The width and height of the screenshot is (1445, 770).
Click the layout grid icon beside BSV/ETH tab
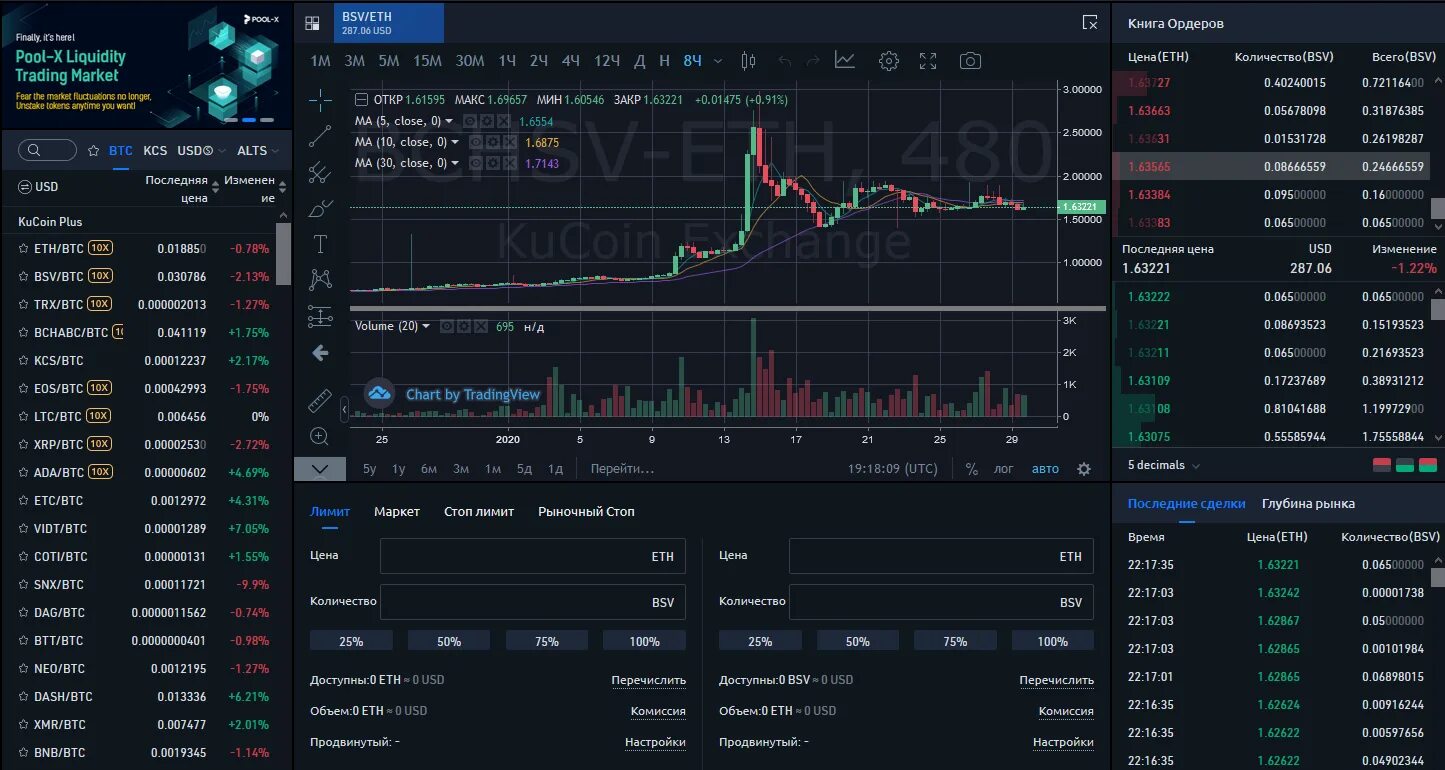(312, 23)
